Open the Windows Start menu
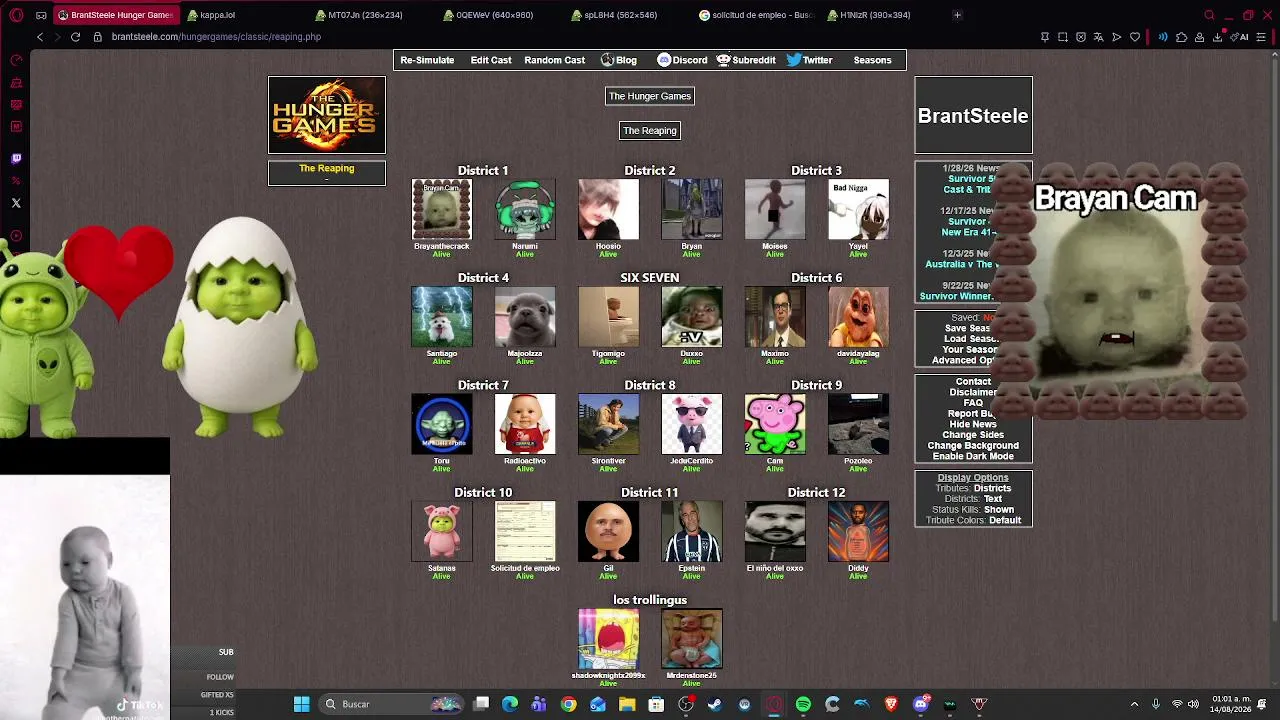1280x720 pixels. point(301,704)
